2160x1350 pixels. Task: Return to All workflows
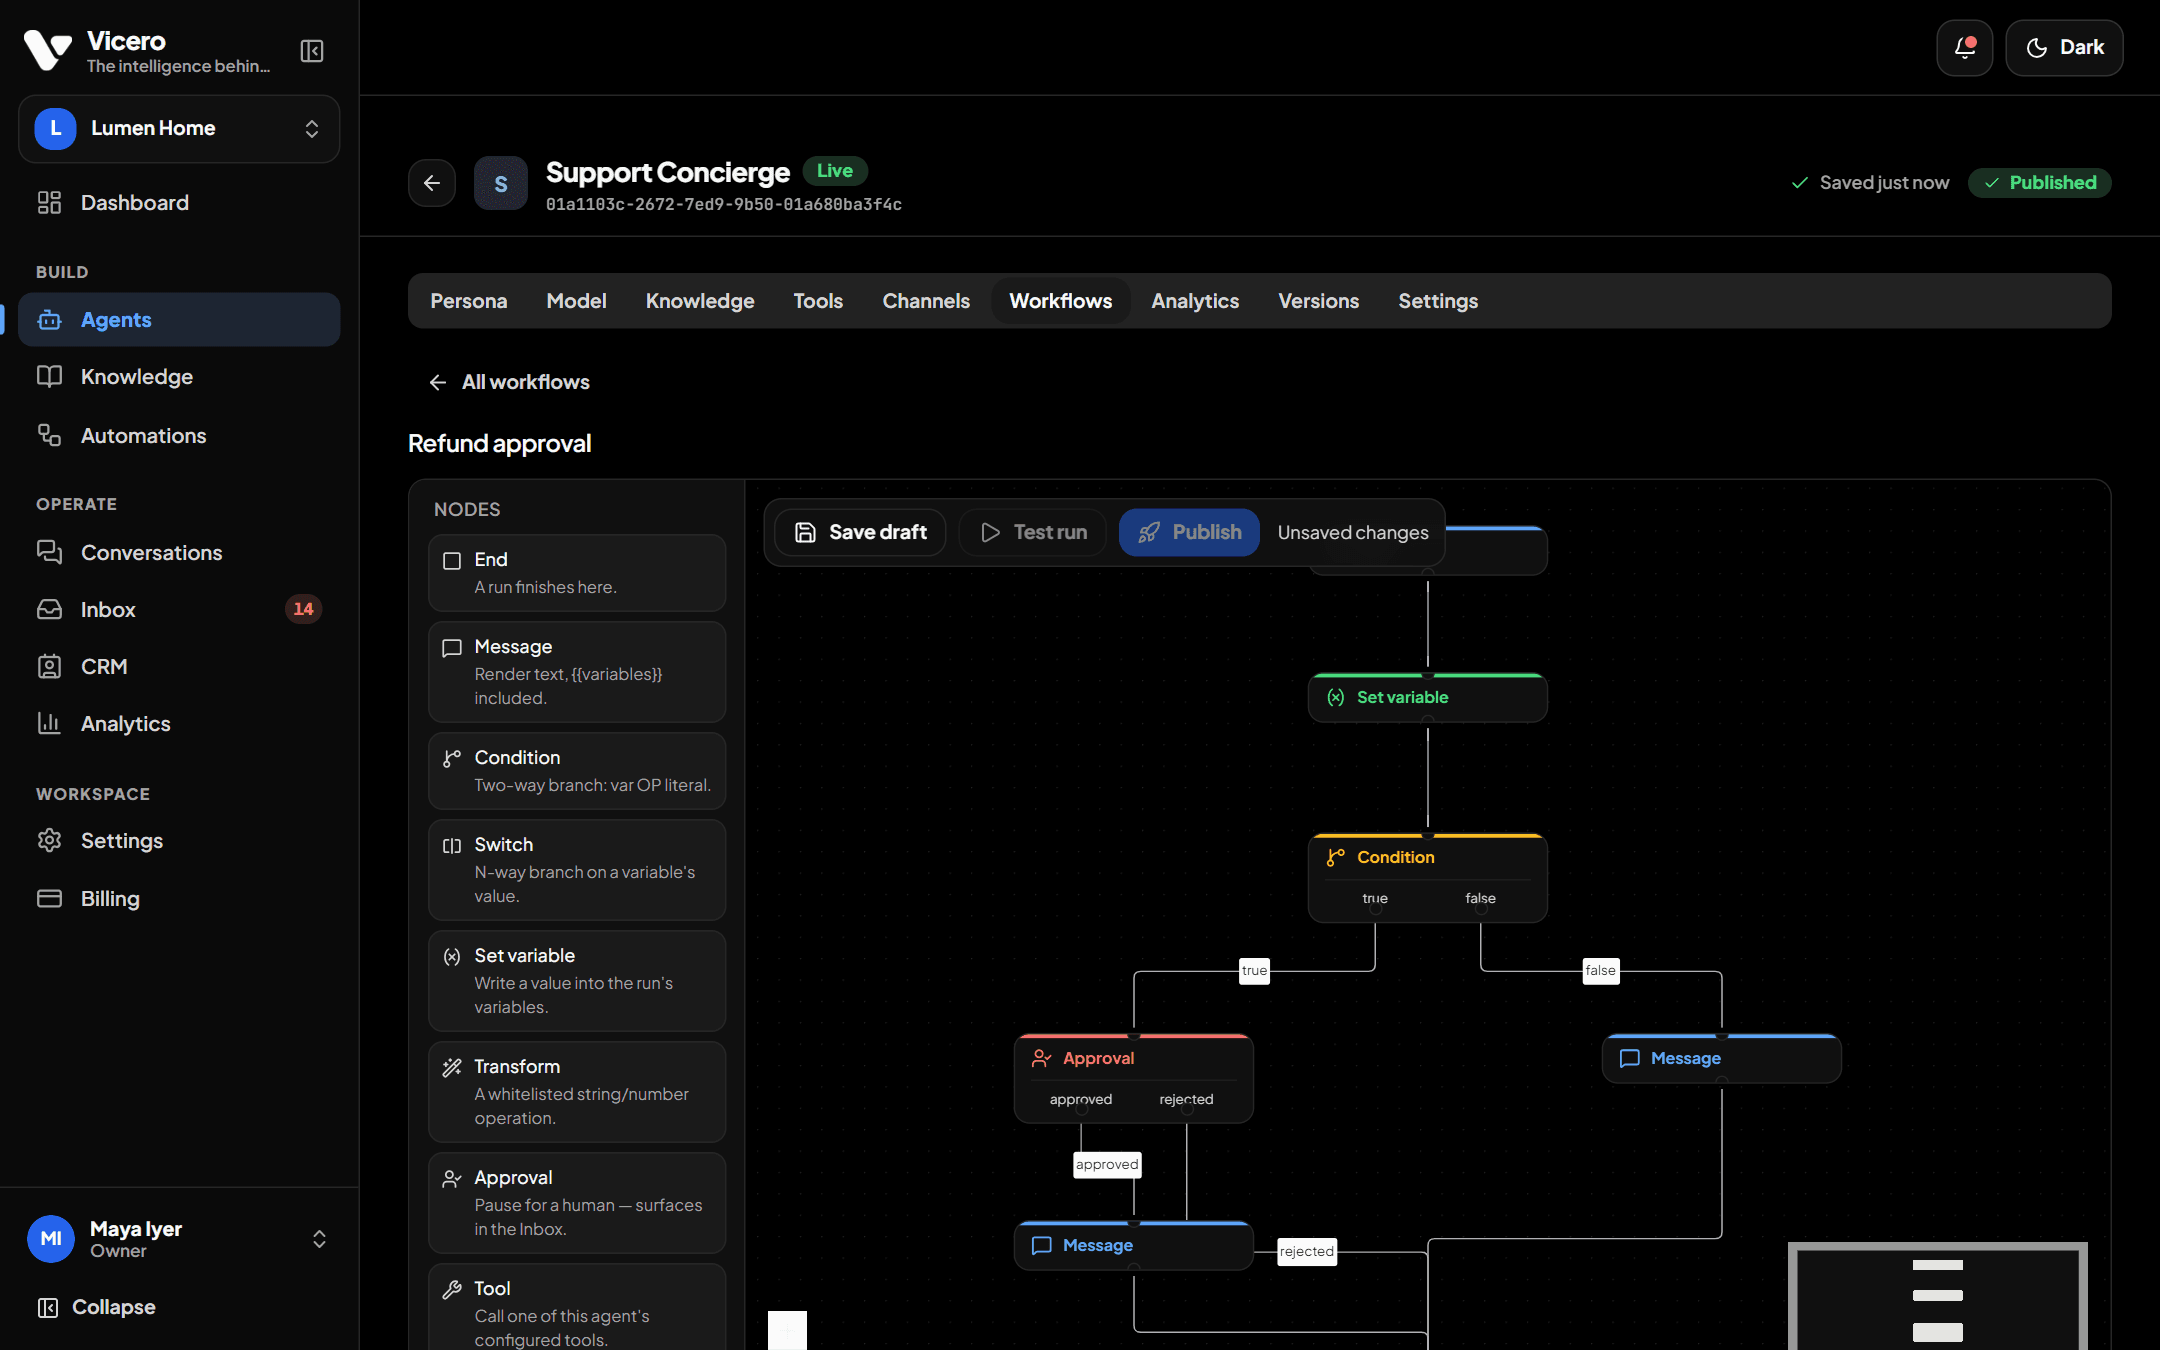(509, 383)
